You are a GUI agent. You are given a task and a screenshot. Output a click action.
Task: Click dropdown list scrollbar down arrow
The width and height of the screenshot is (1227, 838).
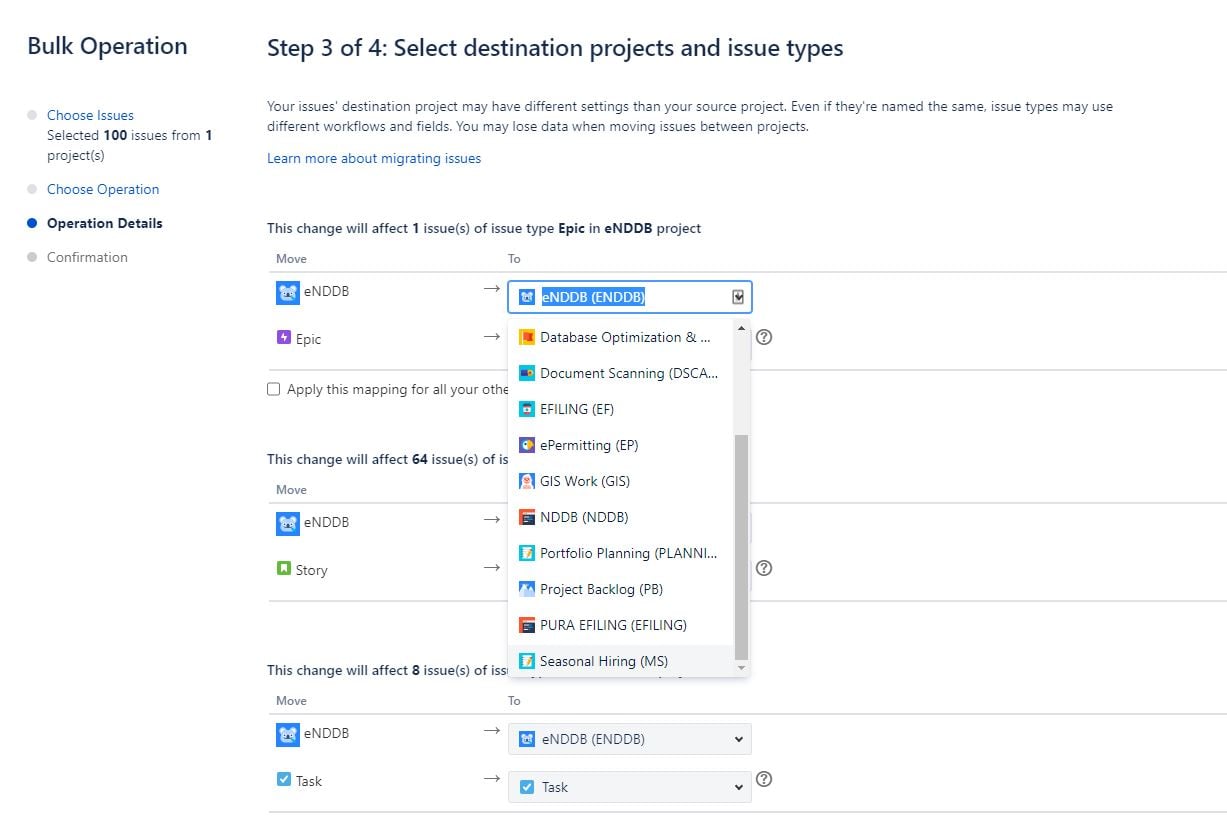tap(741, 667)
